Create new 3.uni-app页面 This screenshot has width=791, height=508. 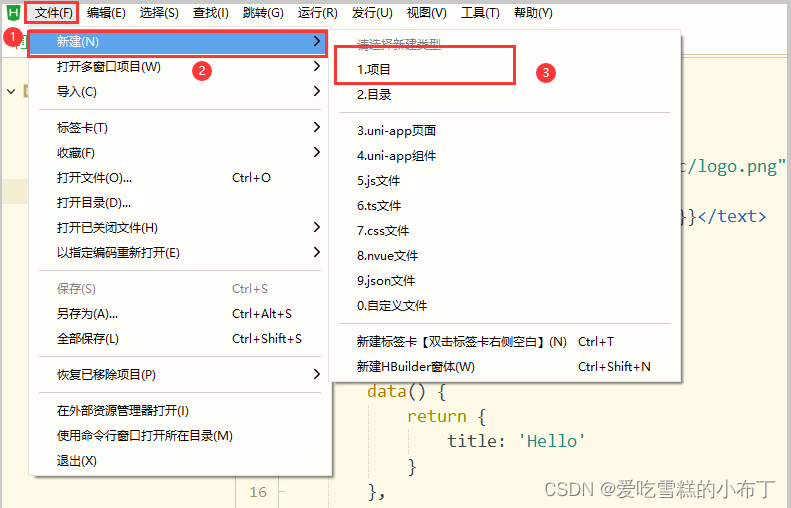(x=504, y=131)
